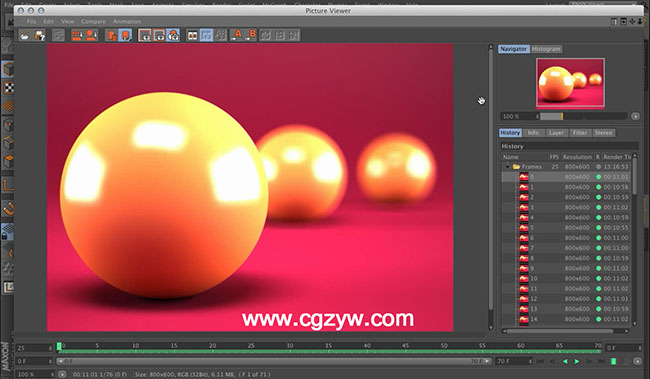The height and width of the screenshot is (379, 650).
Task: Select the Filter tab
Action: click(x=580, y=133)
